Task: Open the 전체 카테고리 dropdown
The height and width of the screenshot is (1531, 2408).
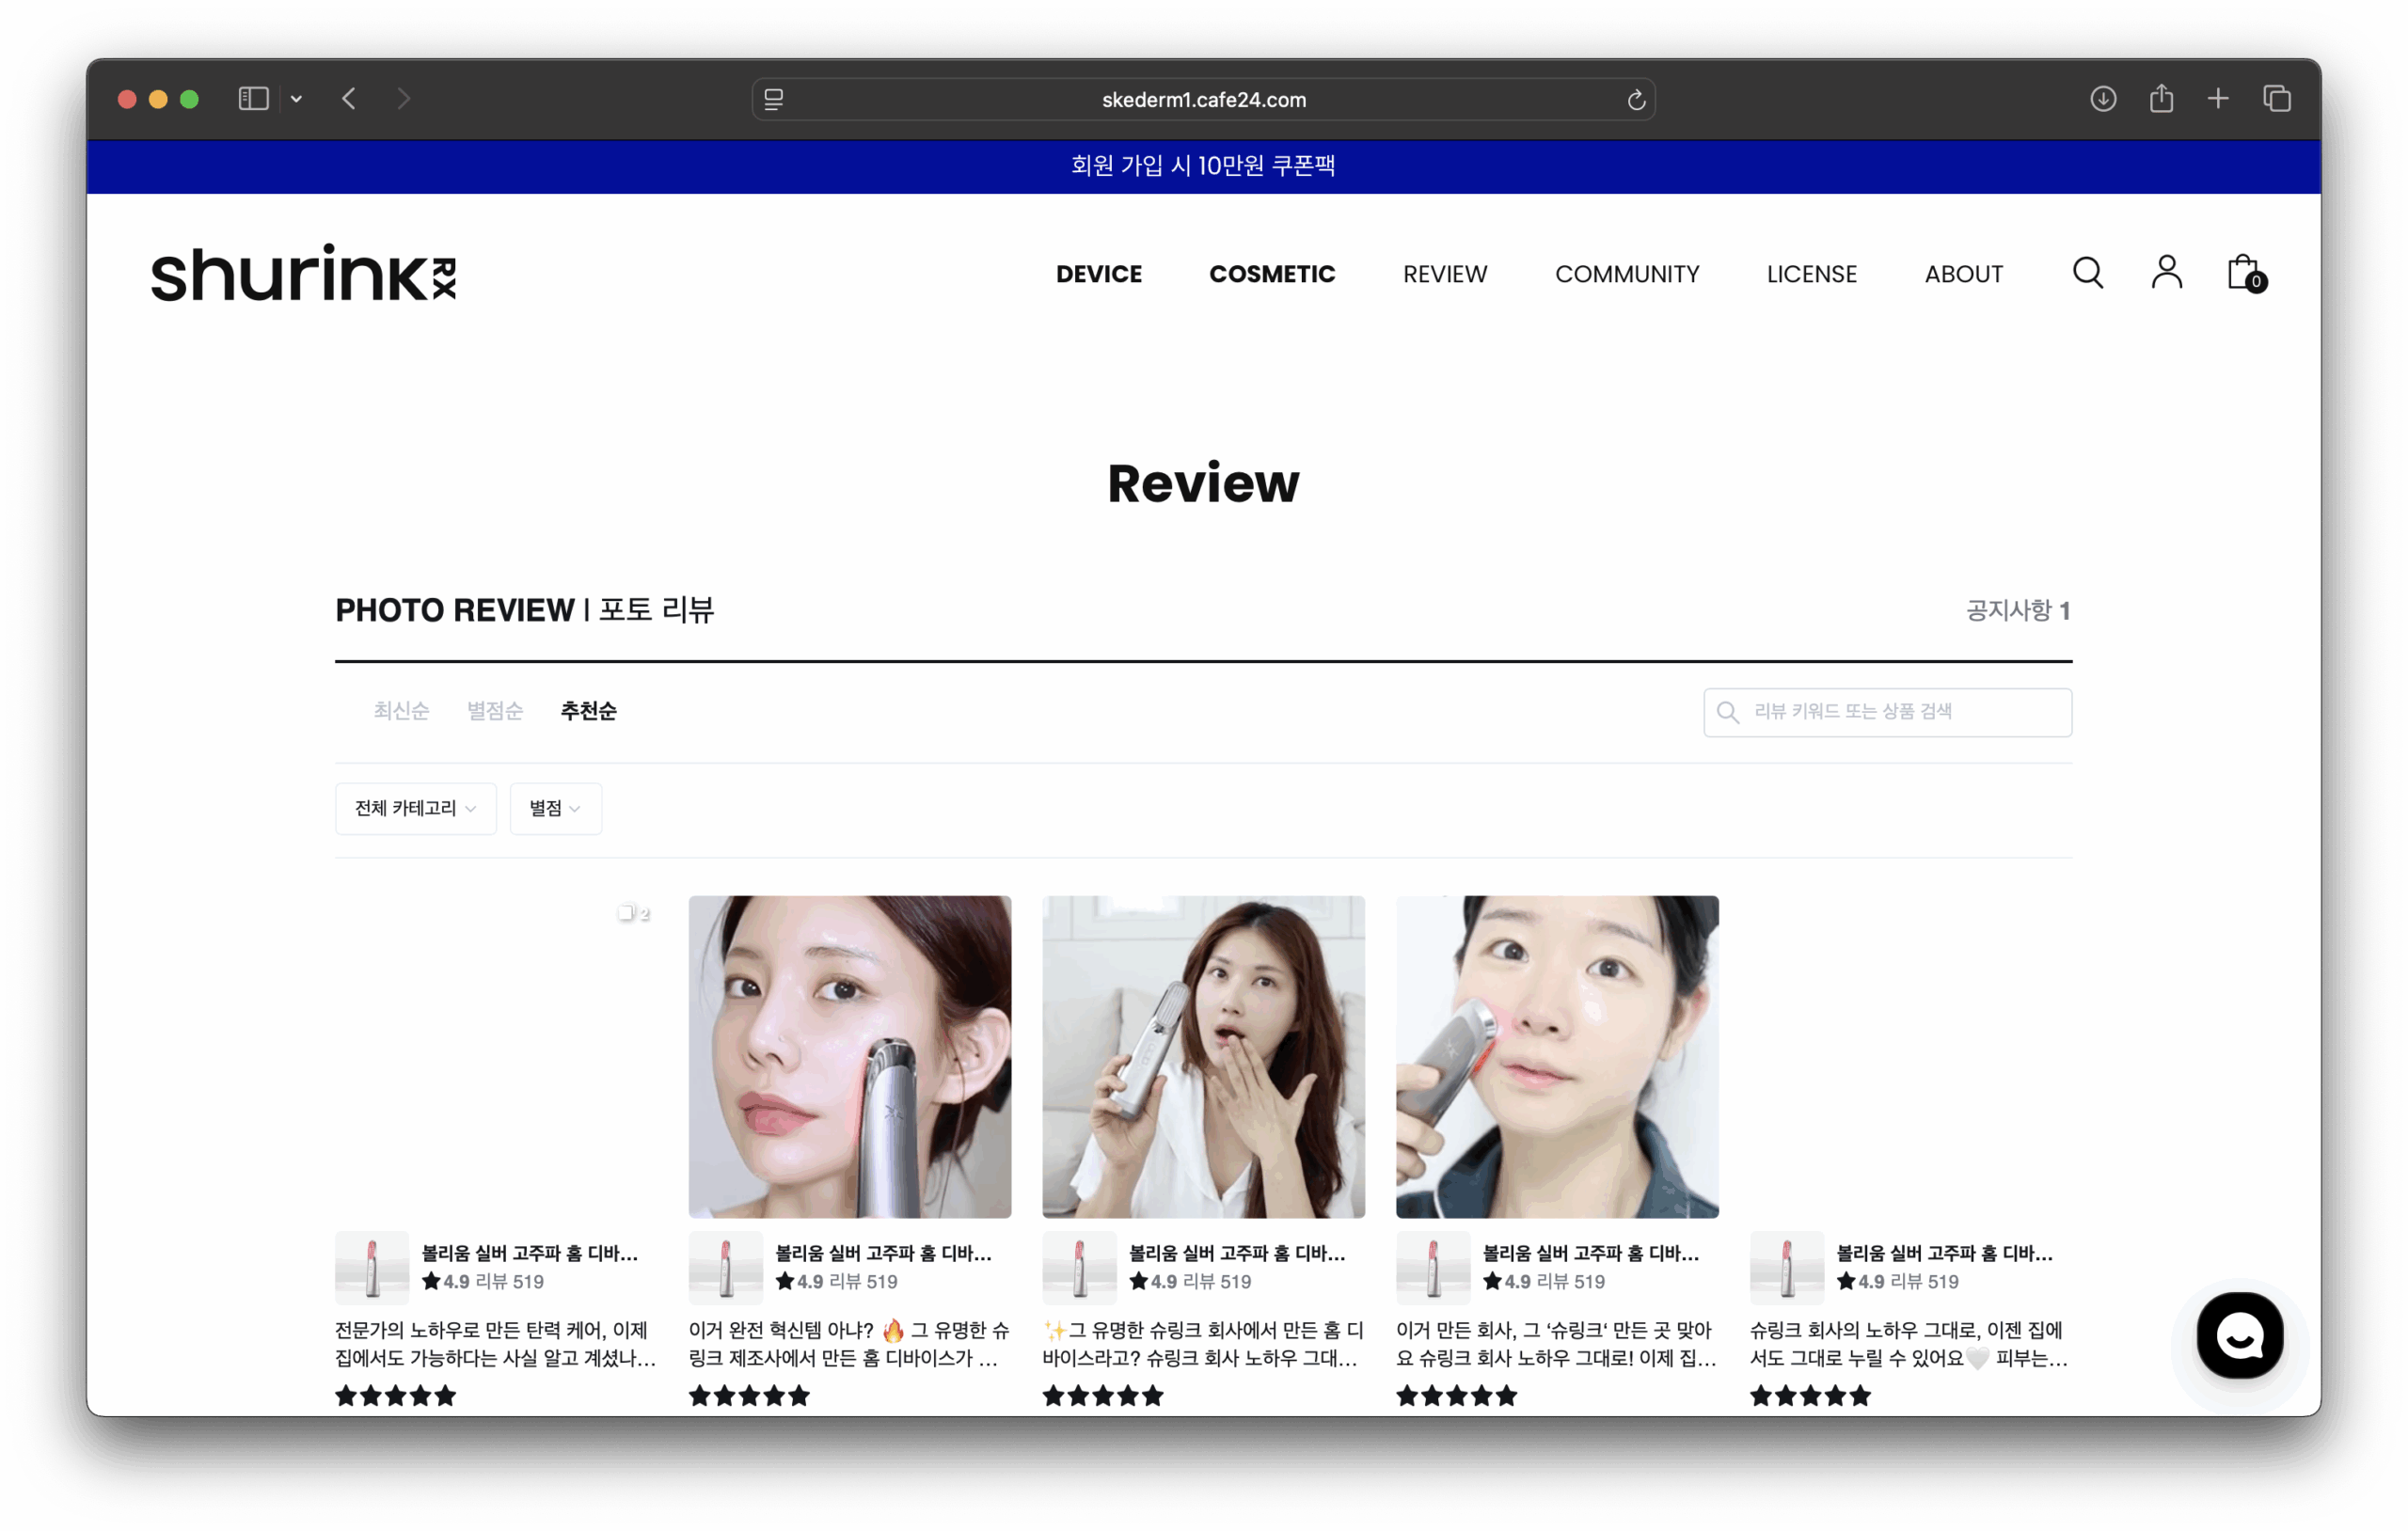Action: coord(415,808)
